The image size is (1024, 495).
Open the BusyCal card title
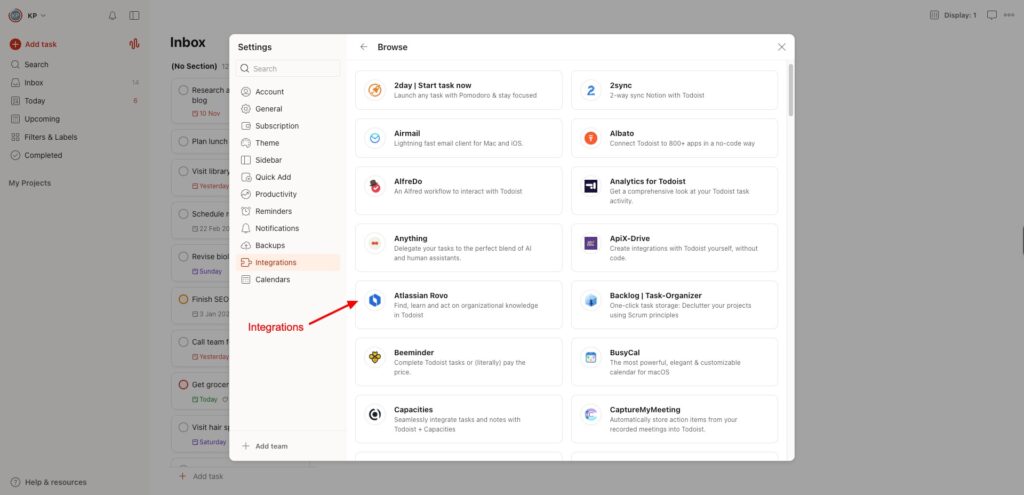click(x=624, y=353)
